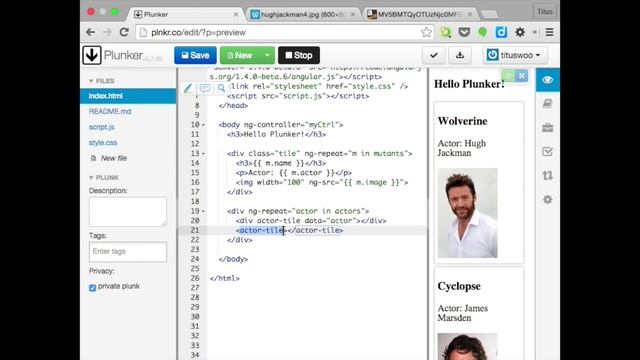This screenshot has width=640, height=360.
Task: Open editor settings gear in sidebar
Action: tap(547, 200)
